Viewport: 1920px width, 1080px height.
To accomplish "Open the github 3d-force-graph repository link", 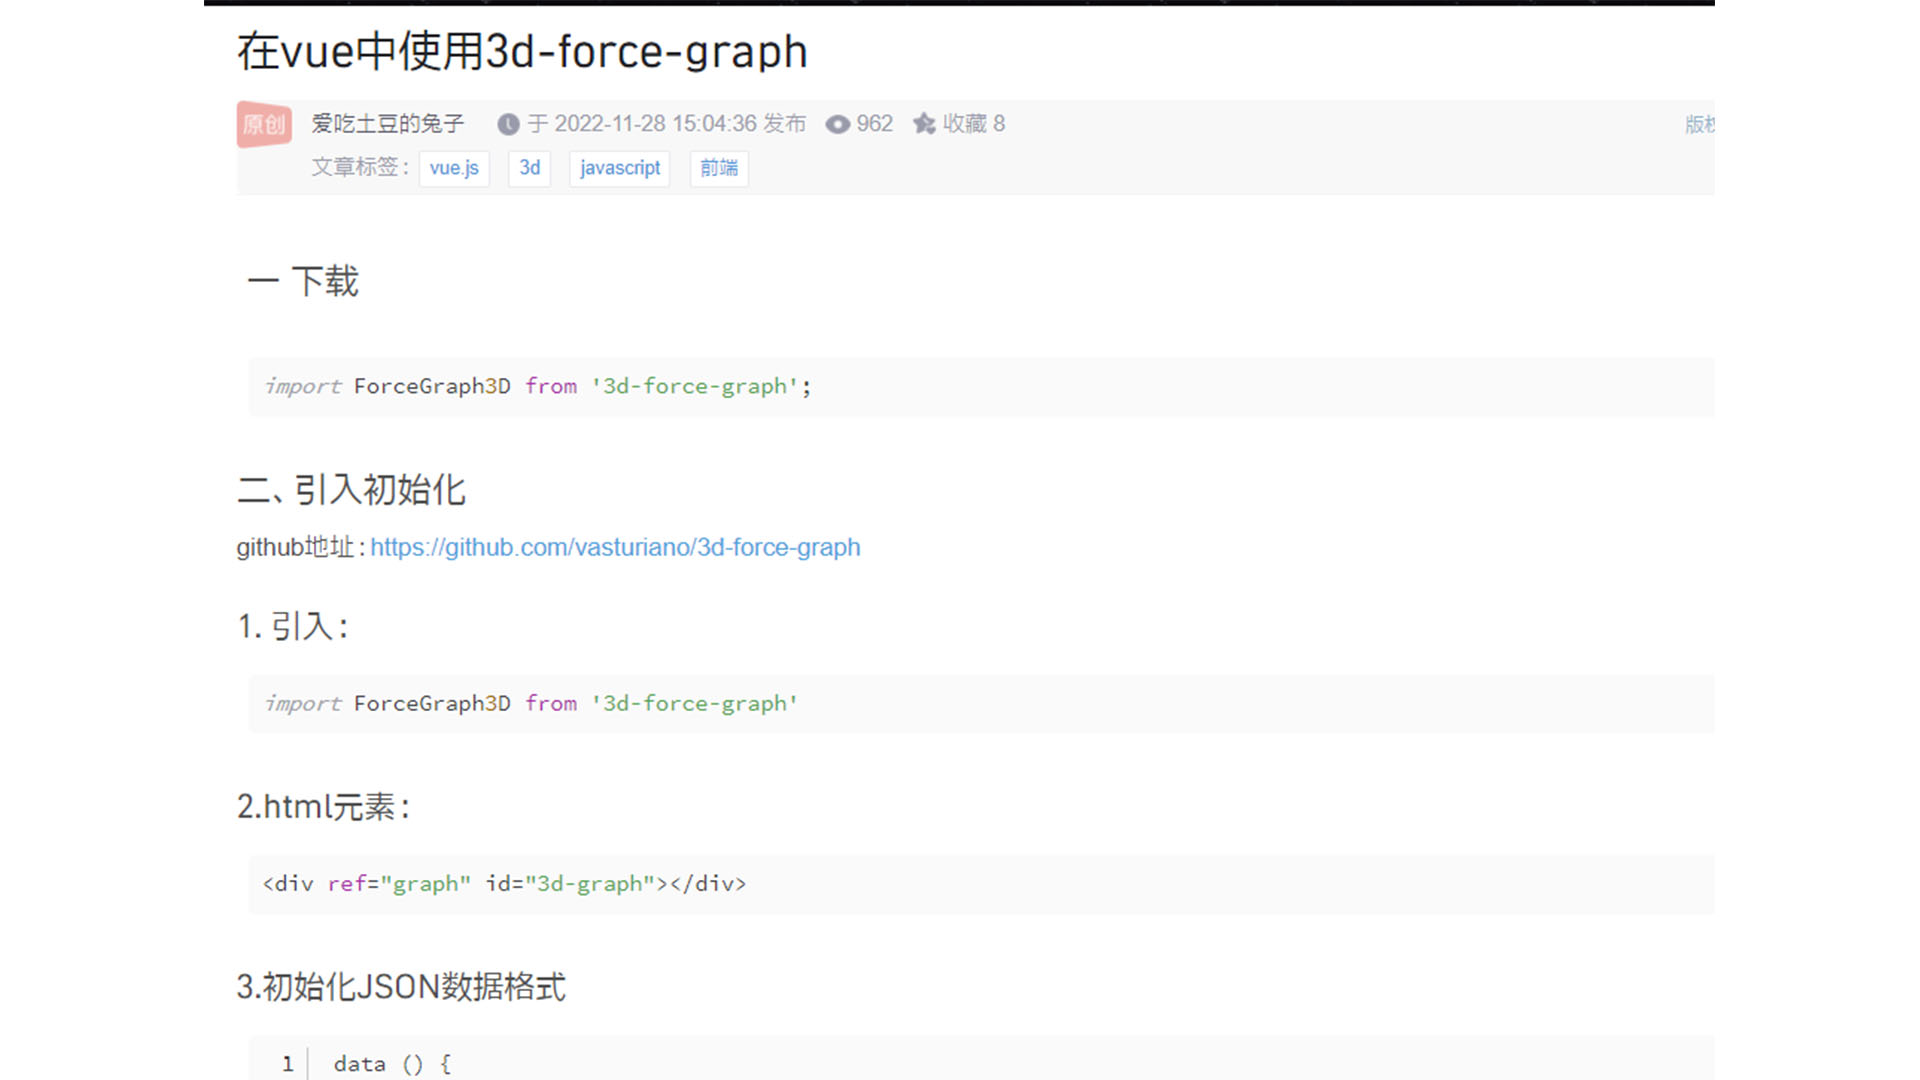I will (x=615, y=547).
